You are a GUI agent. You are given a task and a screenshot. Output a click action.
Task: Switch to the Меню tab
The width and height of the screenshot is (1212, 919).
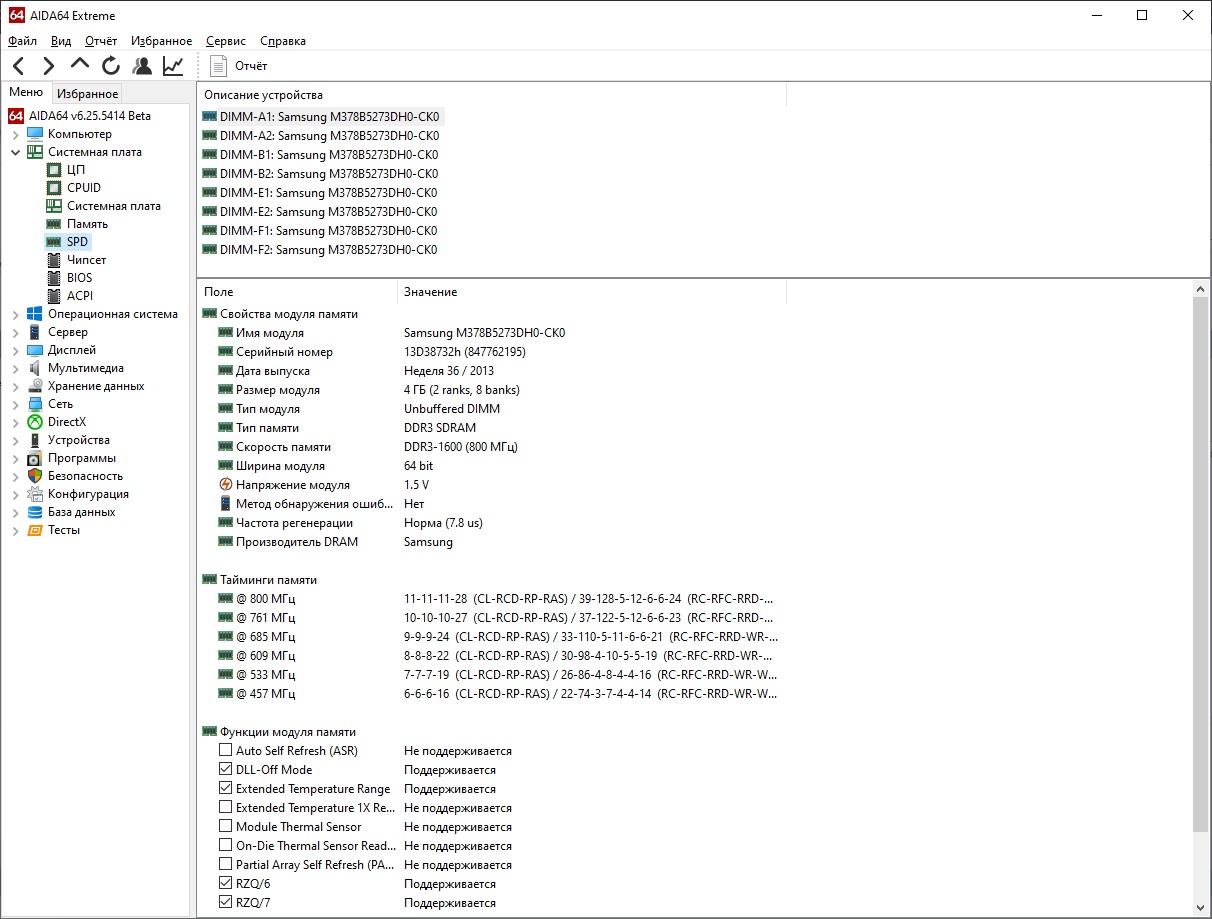click(x=26, y=93)
